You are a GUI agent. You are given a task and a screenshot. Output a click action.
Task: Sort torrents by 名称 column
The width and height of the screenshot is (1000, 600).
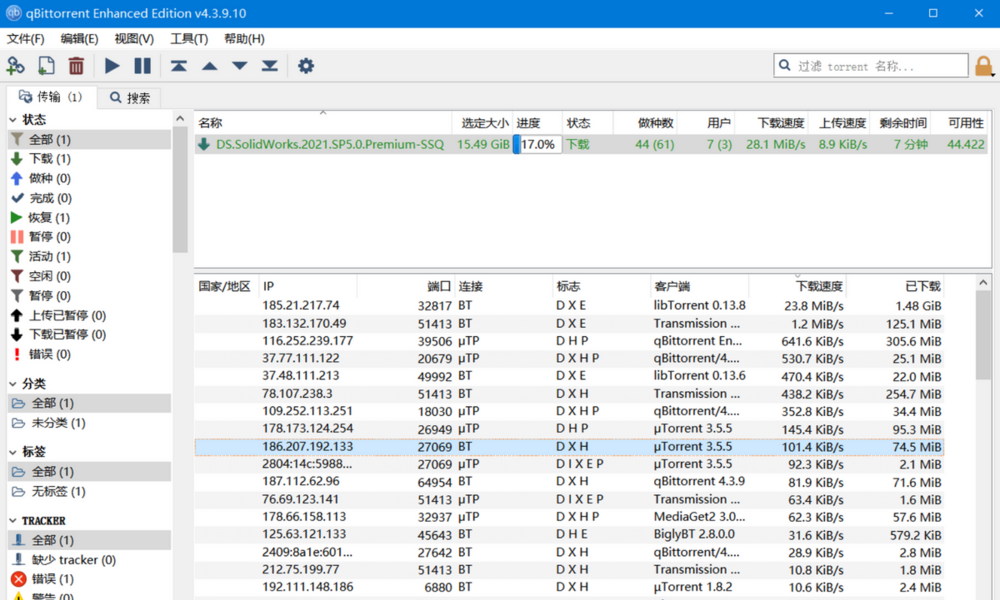[x=323, y=122]
